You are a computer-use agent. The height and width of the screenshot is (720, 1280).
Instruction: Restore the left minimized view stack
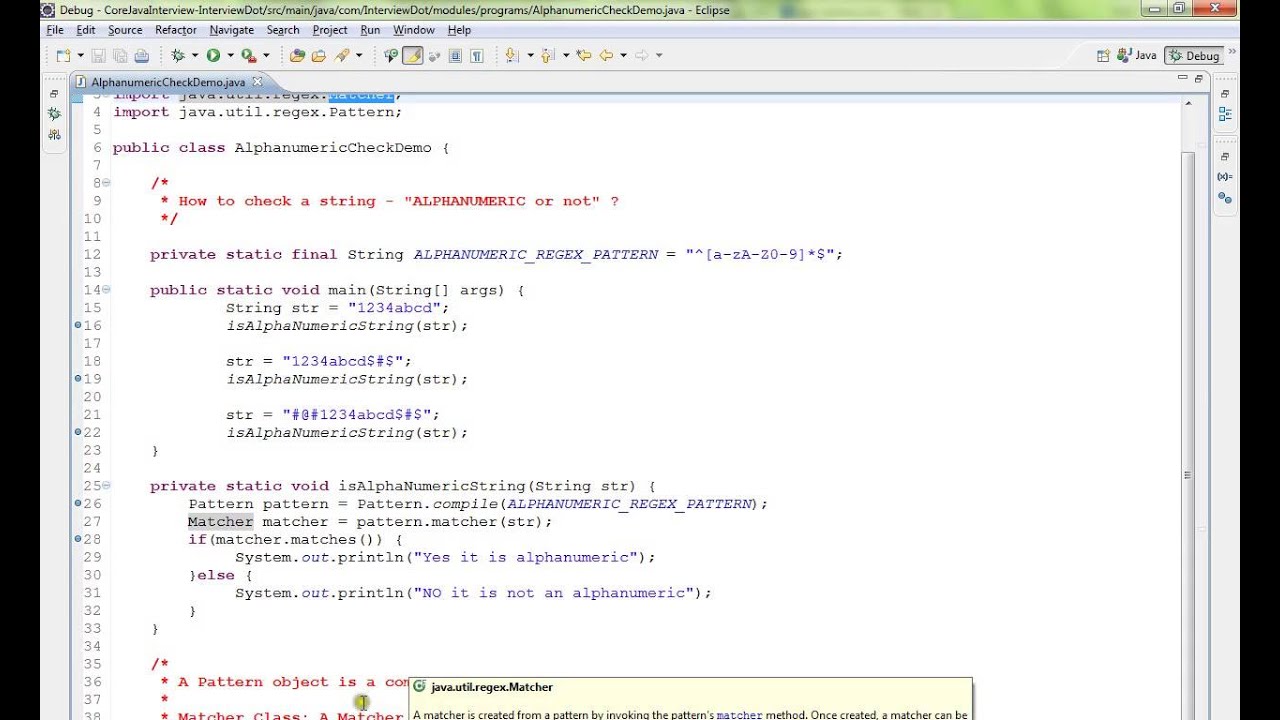click(x=54, y=94)
